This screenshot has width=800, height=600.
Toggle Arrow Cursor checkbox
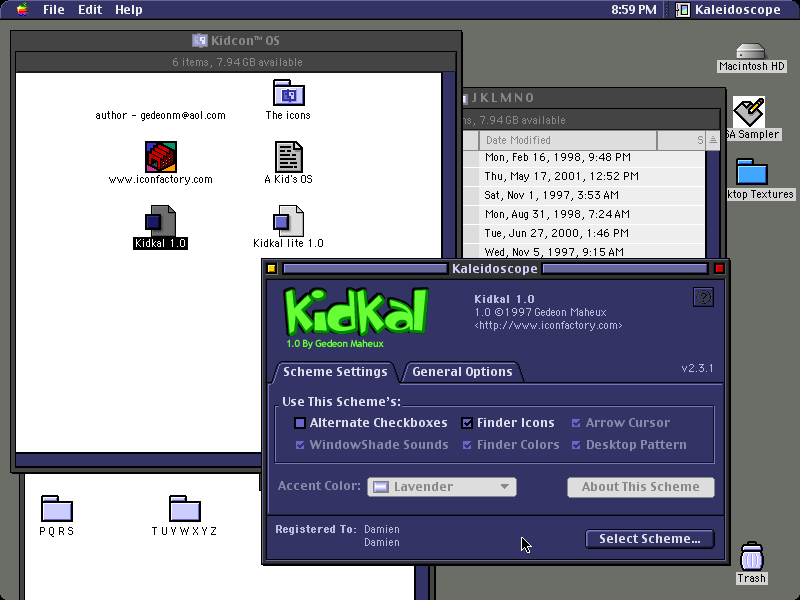tap(576, 423)
